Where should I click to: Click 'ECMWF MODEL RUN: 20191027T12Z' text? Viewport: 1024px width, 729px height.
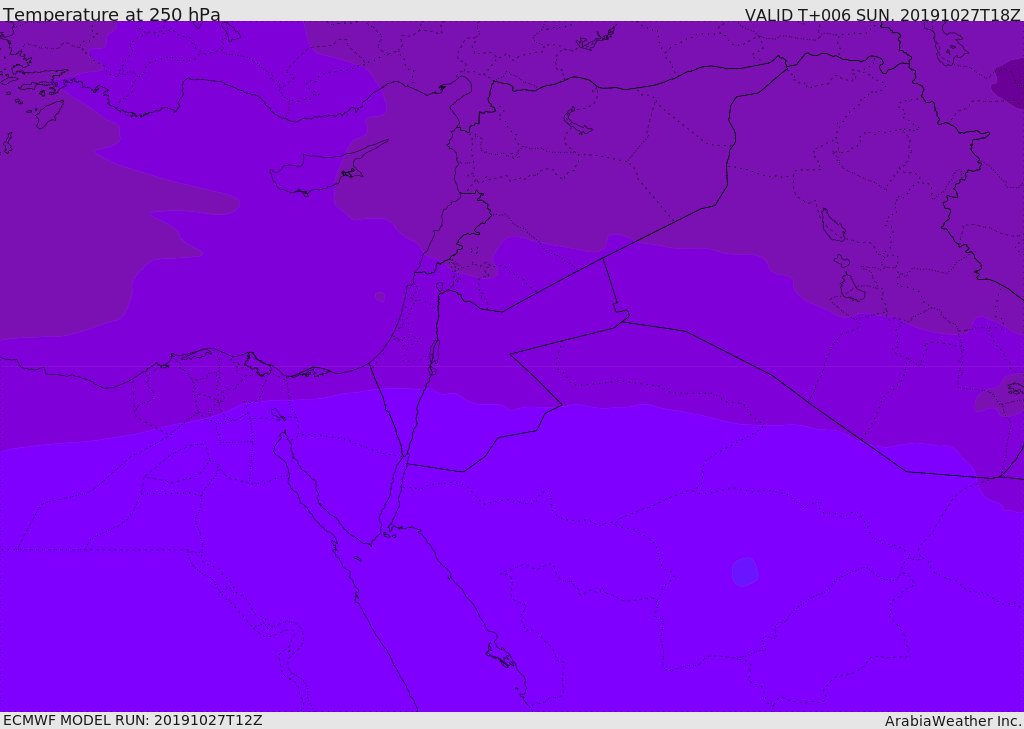133,720
